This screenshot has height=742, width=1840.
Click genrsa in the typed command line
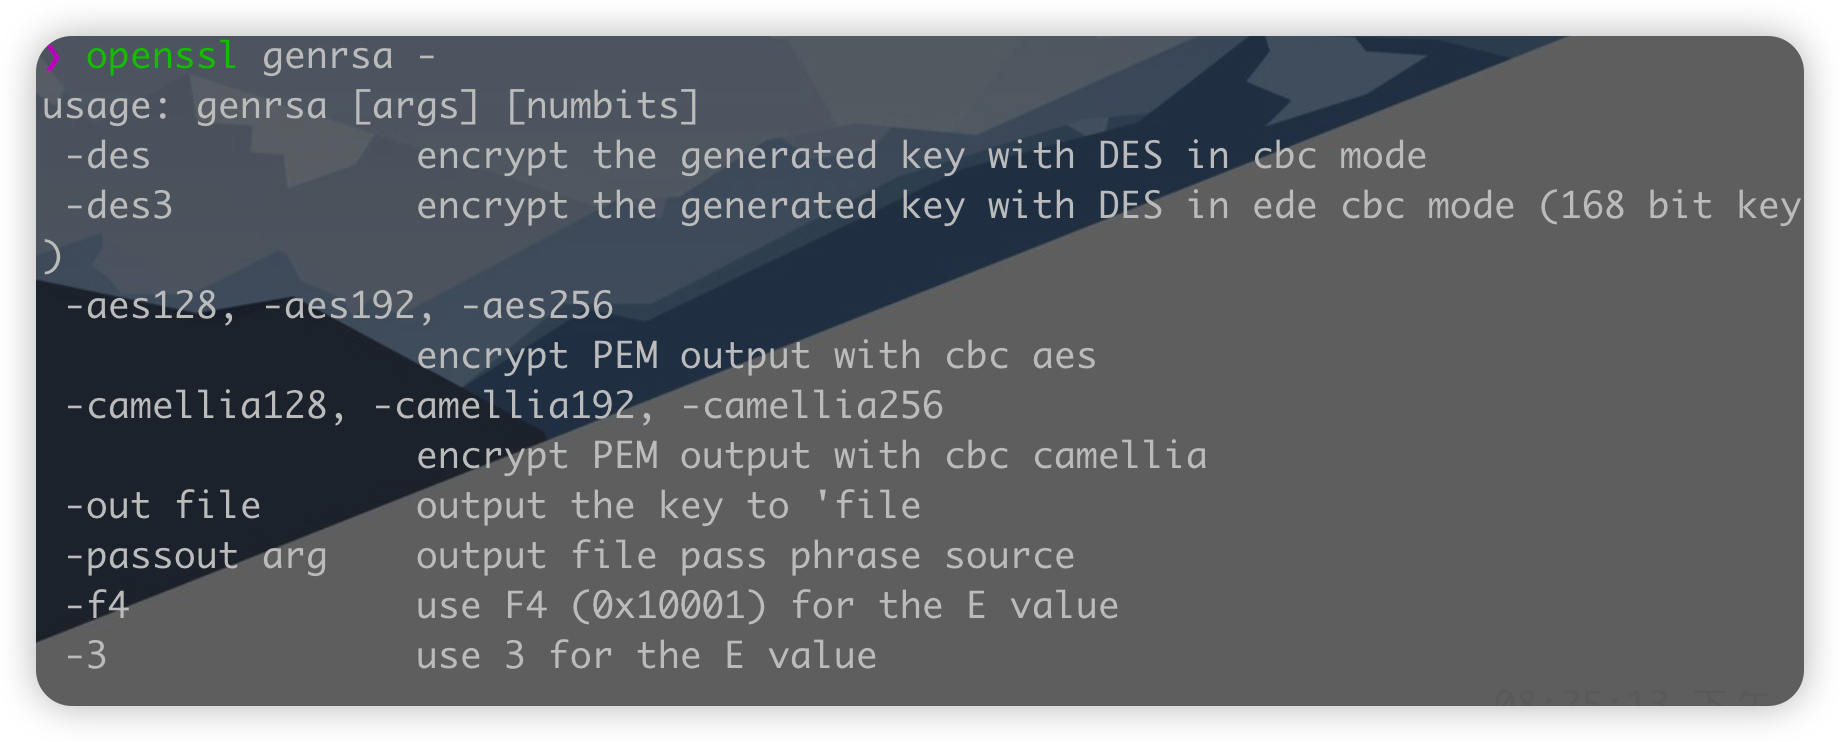(327, 57)
